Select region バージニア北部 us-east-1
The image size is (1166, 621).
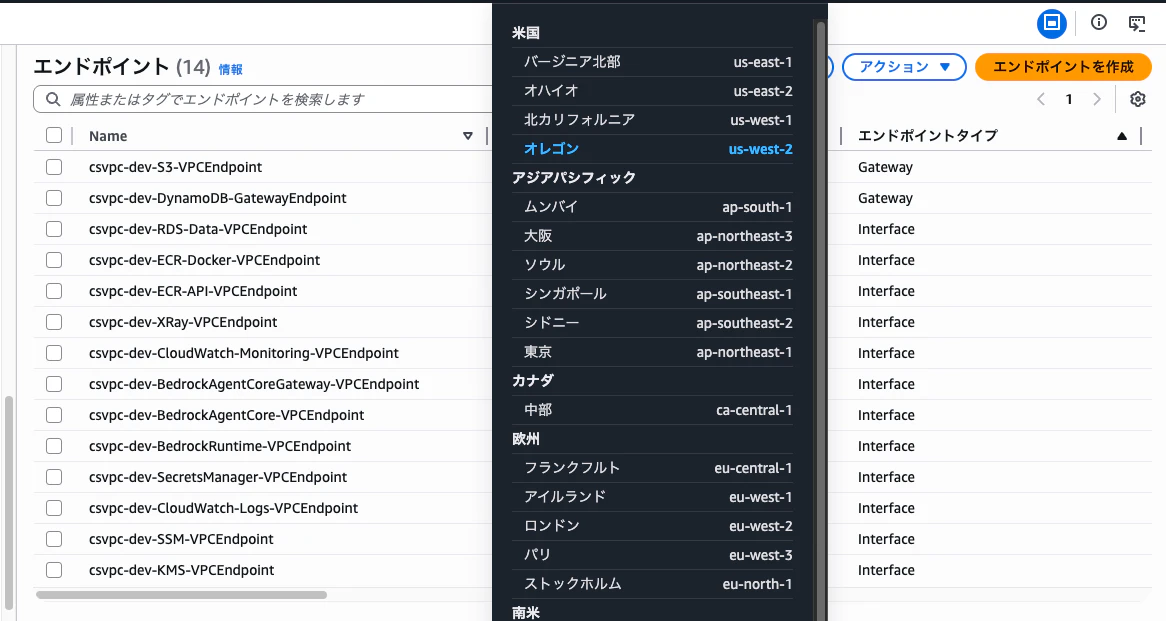pos(652,62)
